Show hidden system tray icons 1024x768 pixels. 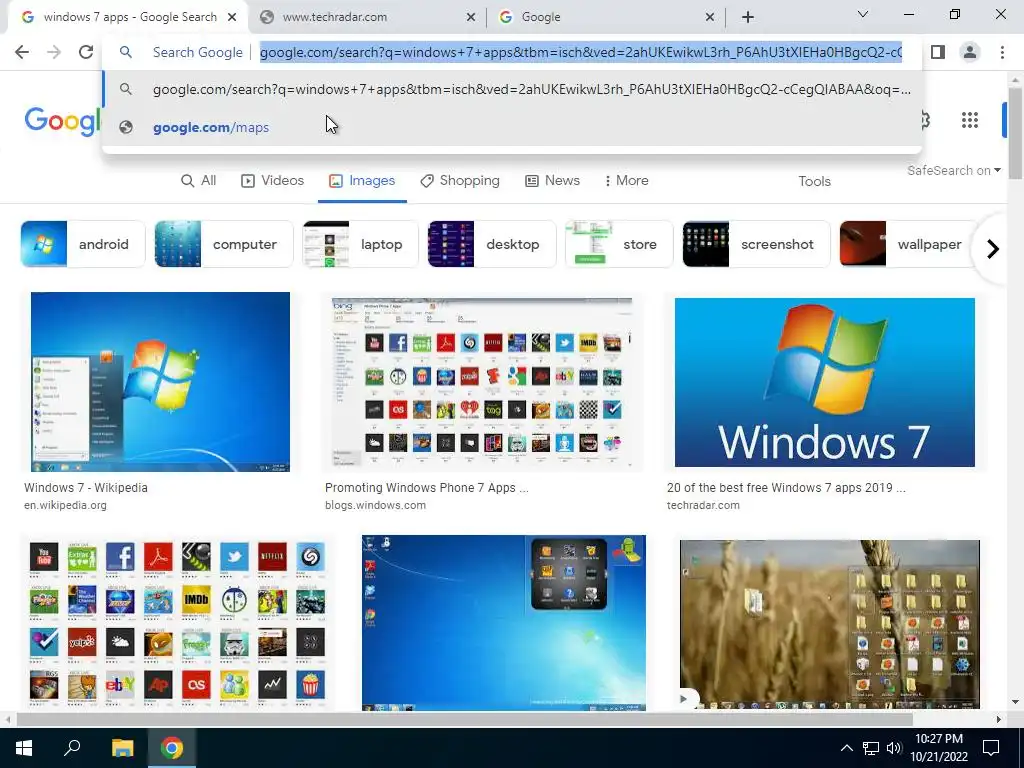846,748
